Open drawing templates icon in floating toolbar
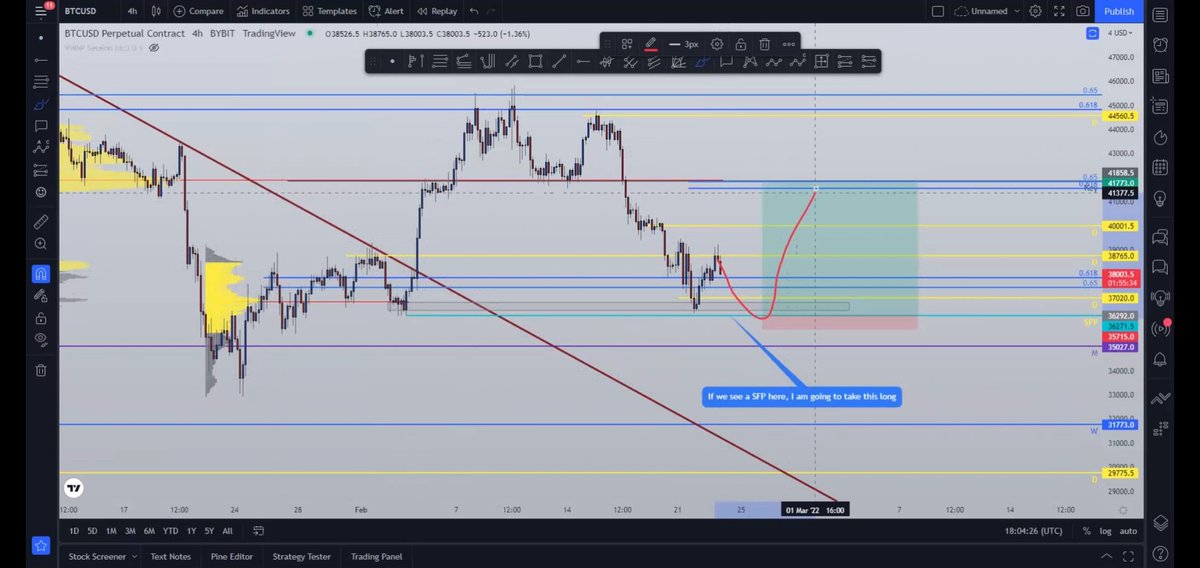This screenshot has width=1200, height=568. [627, 44]
